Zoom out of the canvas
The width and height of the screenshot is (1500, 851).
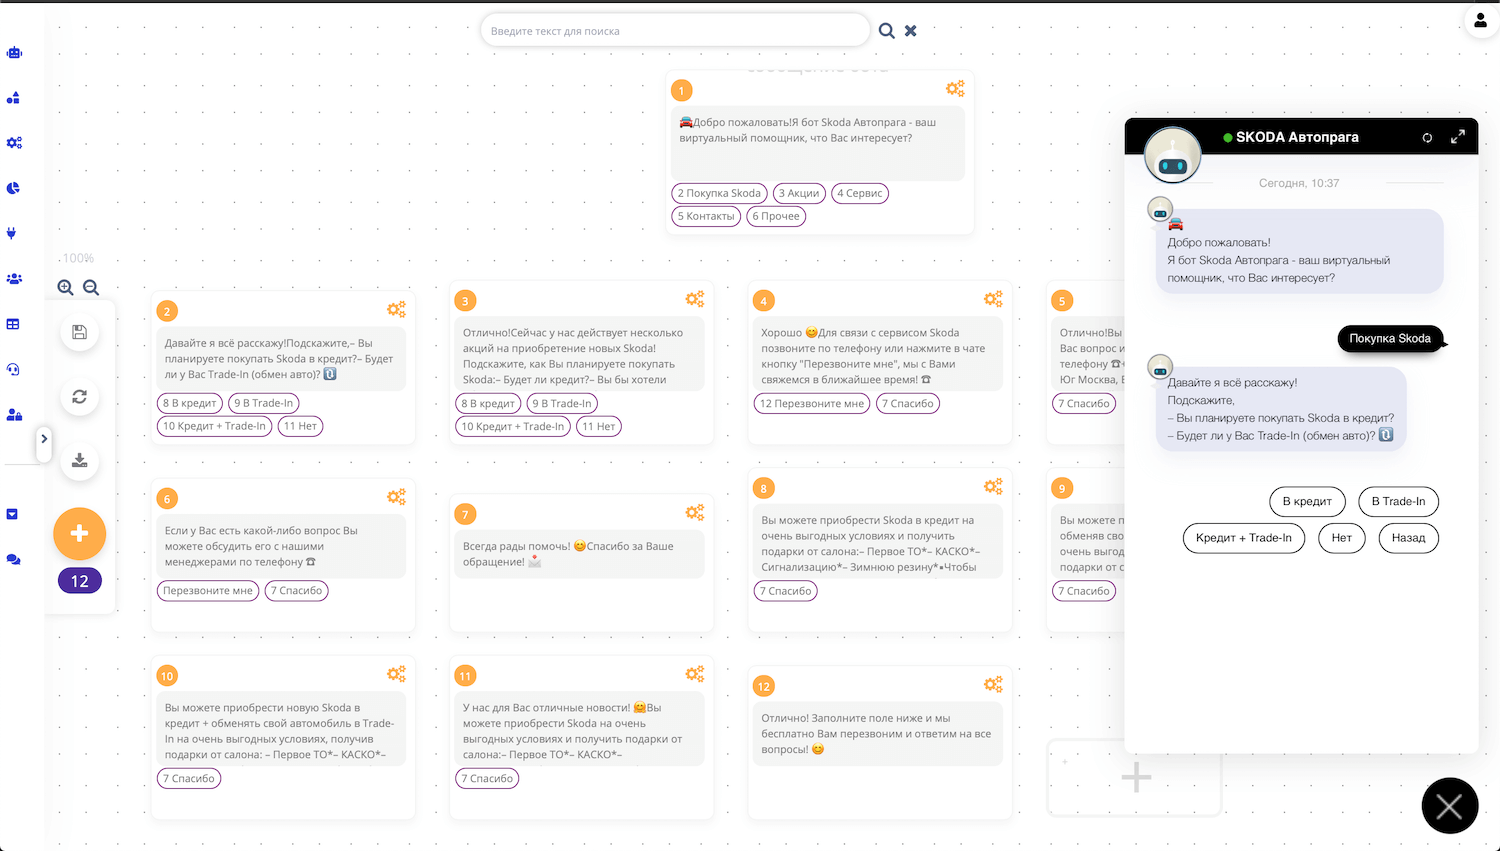coord(91,288)
